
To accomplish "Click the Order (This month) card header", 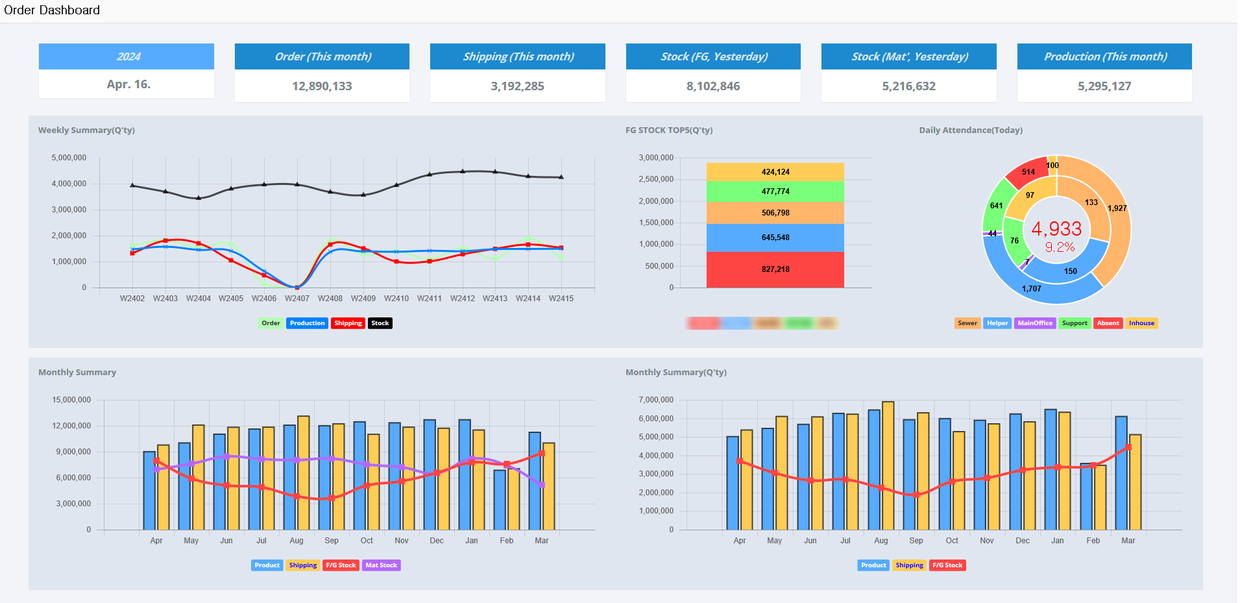I will pyautogui.click(x=322, y=56).
